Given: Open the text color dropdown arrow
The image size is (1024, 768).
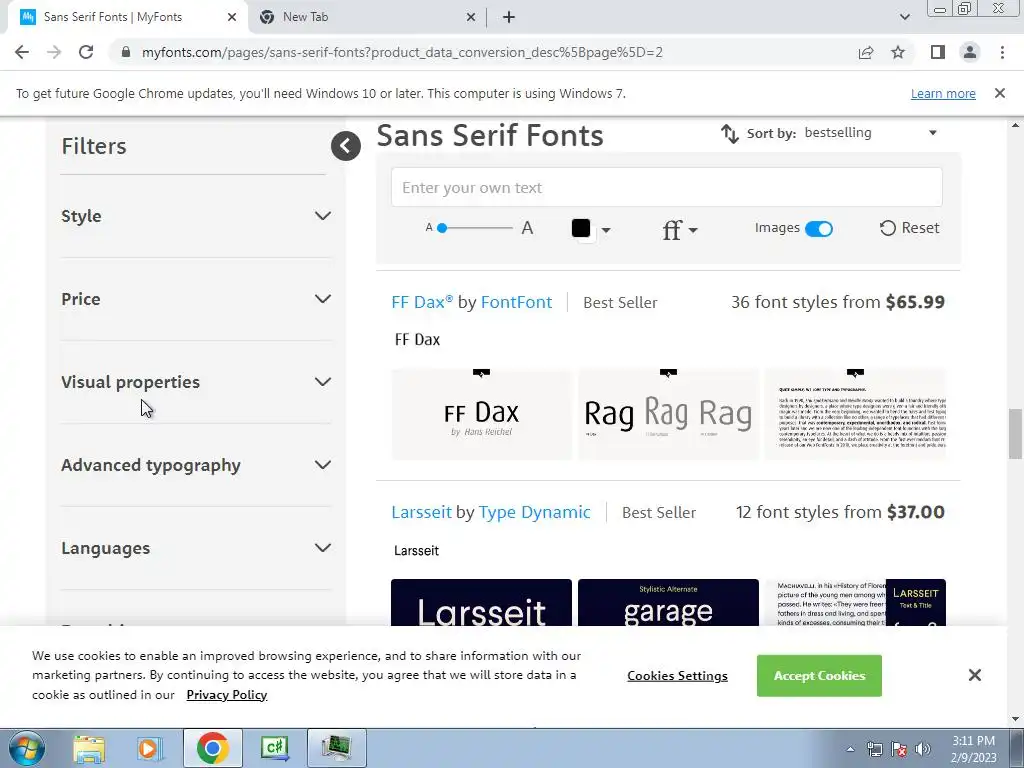Looking at the screenshot, I should (x=606, y=230).
